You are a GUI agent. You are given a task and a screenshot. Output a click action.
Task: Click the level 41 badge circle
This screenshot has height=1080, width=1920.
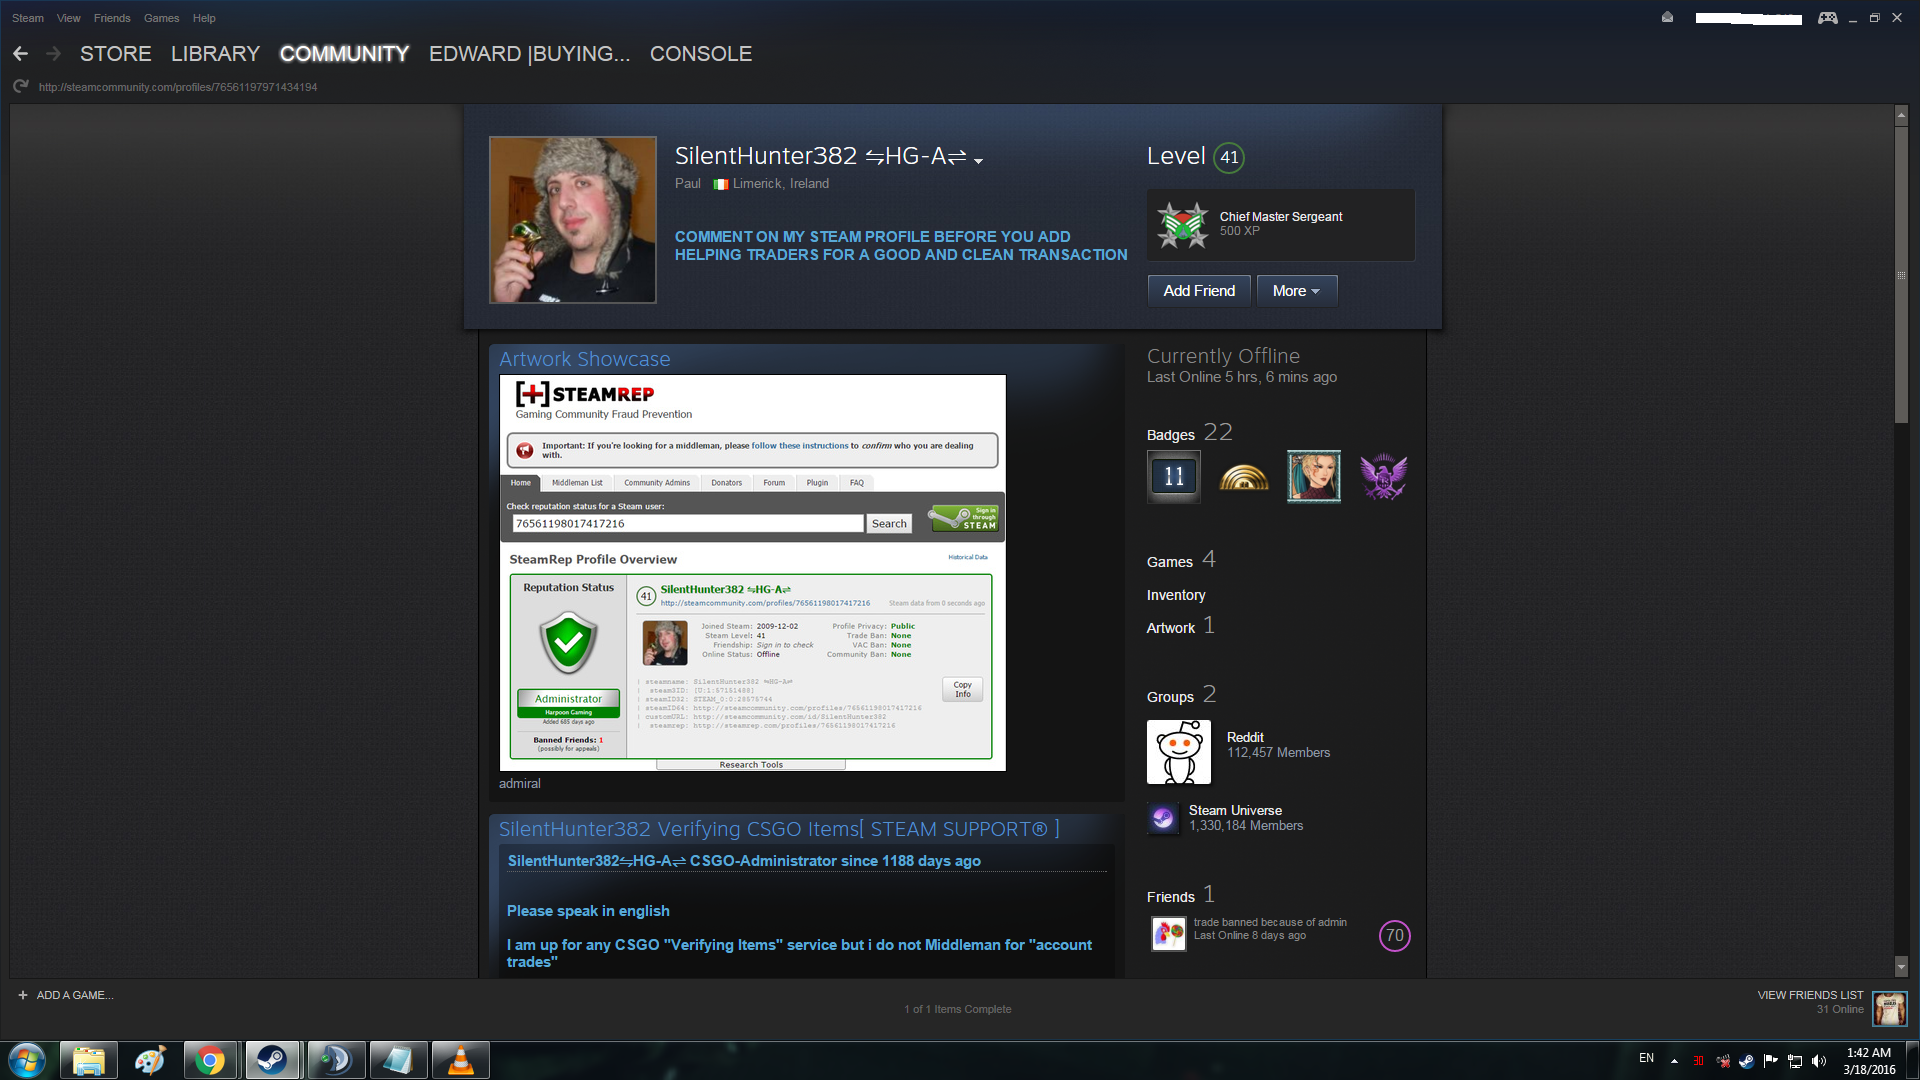pos(1229,157)
